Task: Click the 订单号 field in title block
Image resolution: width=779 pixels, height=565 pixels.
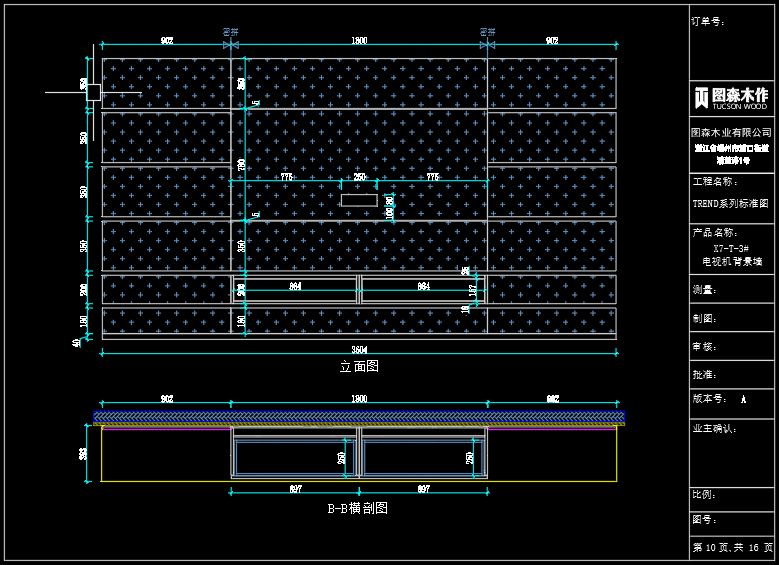Action: click(708, 21)
